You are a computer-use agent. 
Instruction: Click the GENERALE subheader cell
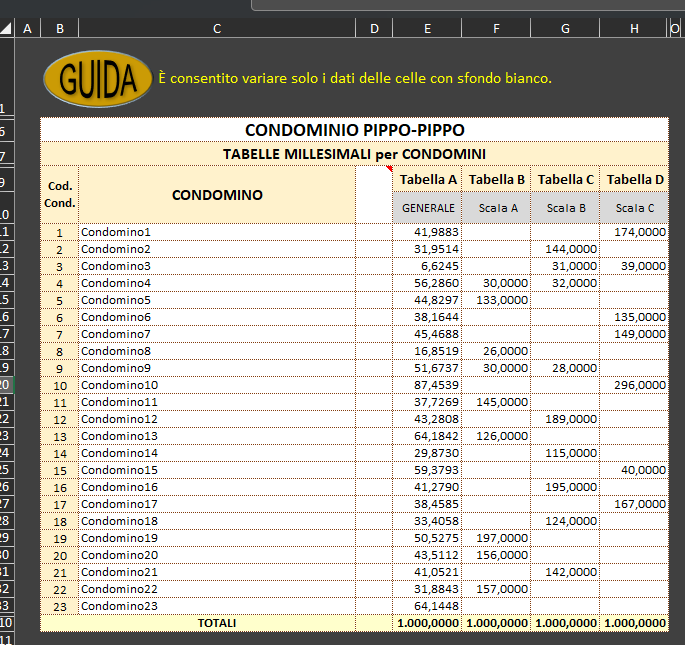427,208
